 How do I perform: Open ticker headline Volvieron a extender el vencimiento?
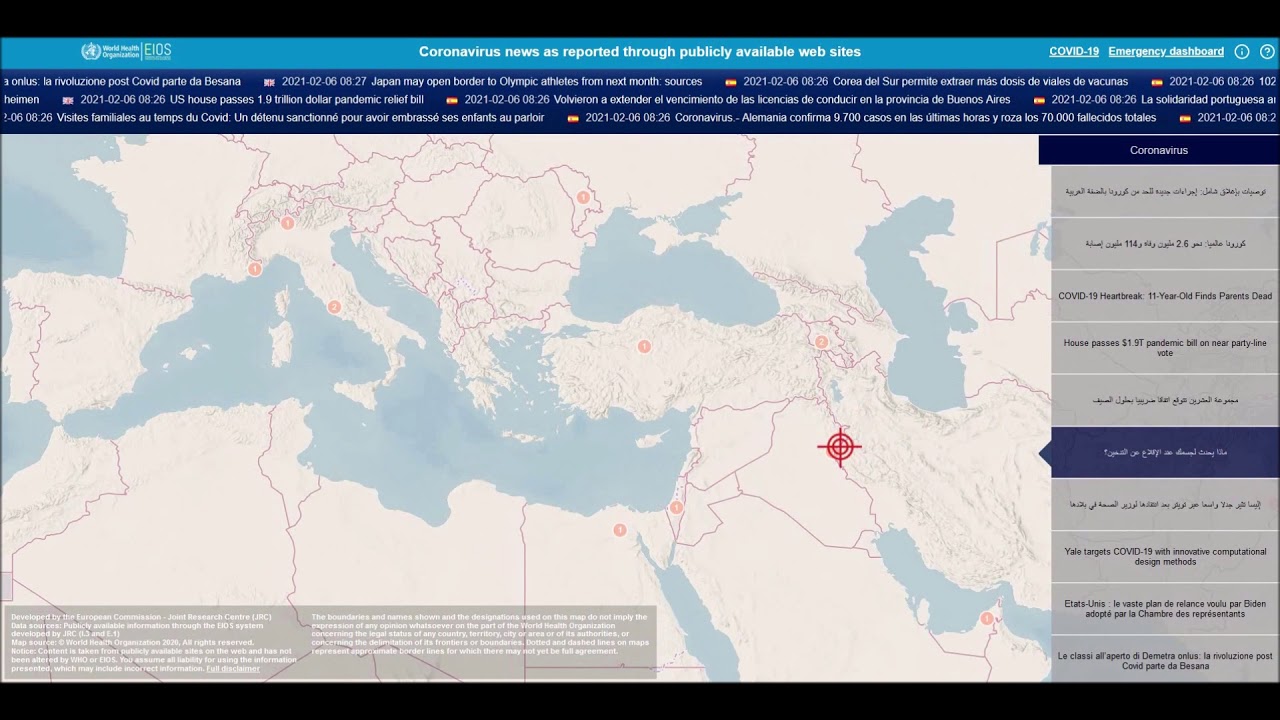click(x=782, y=100)
